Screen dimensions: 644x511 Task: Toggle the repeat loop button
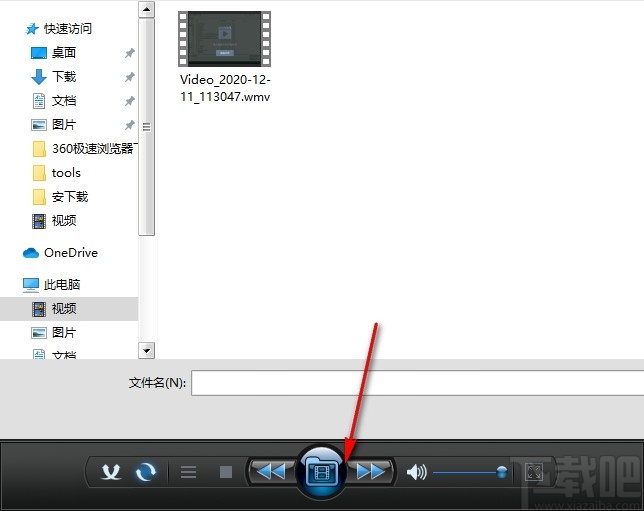(146, 472)
